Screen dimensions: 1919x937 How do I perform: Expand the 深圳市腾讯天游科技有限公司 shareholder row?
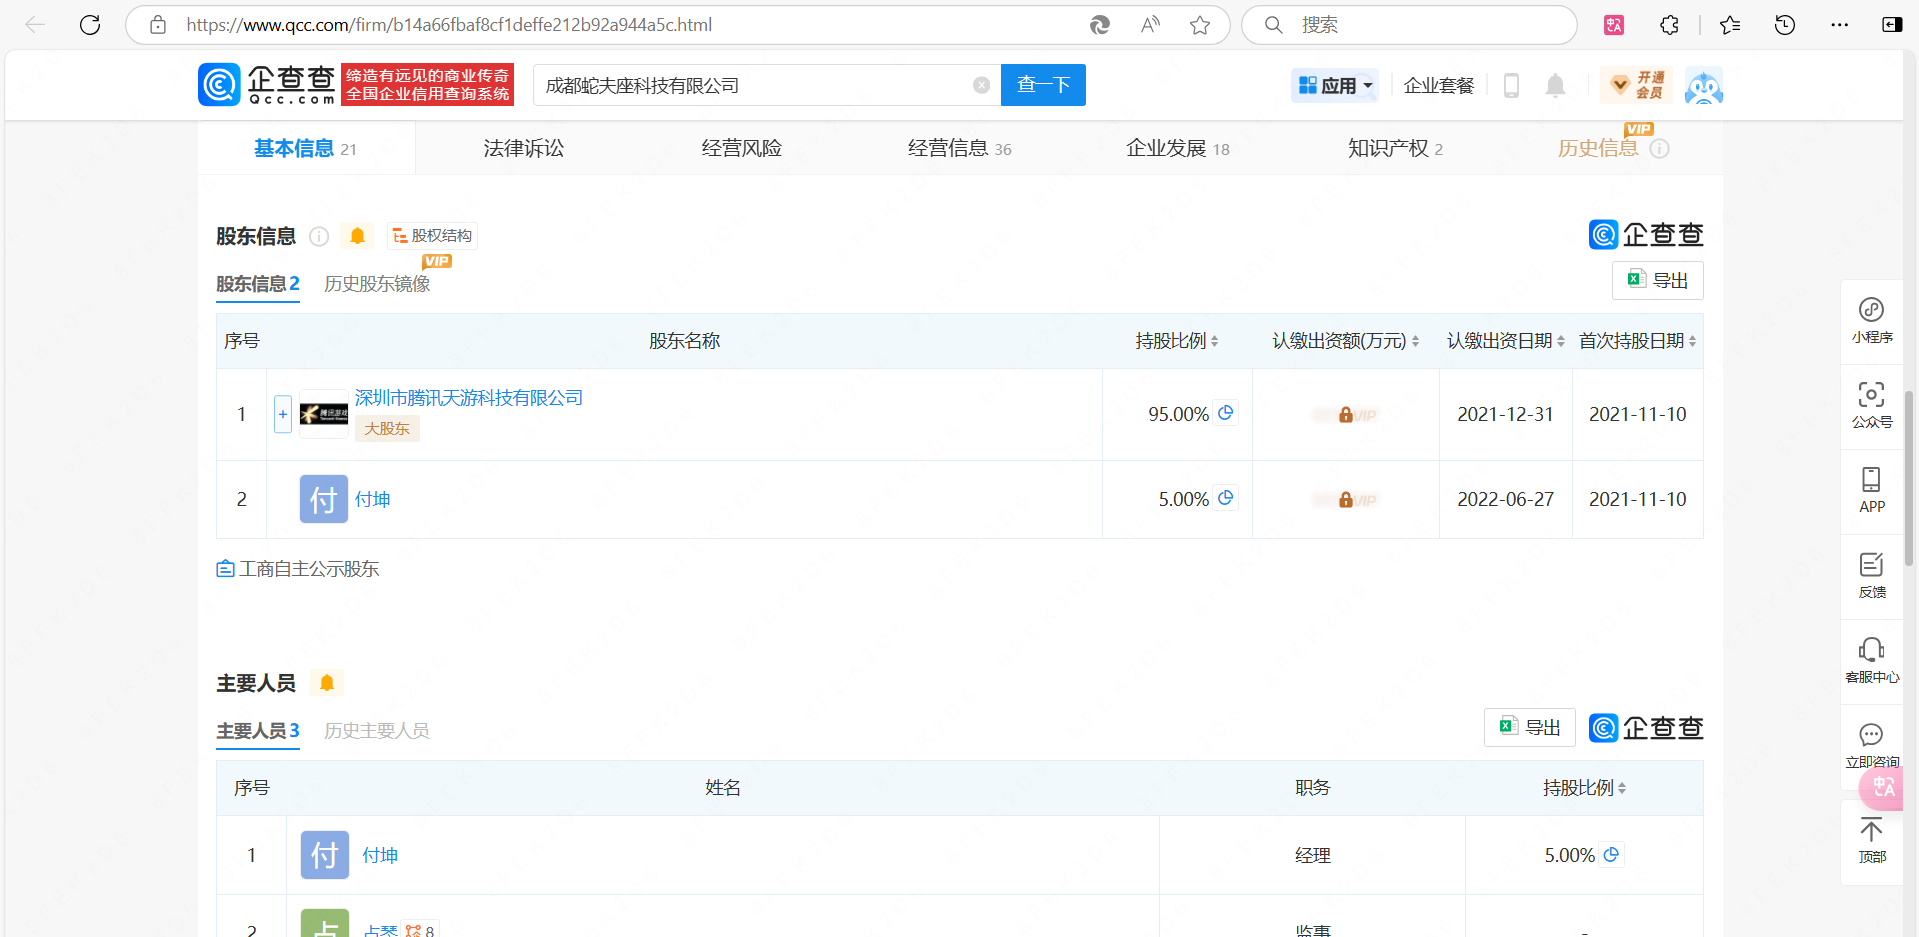(283, 414)
